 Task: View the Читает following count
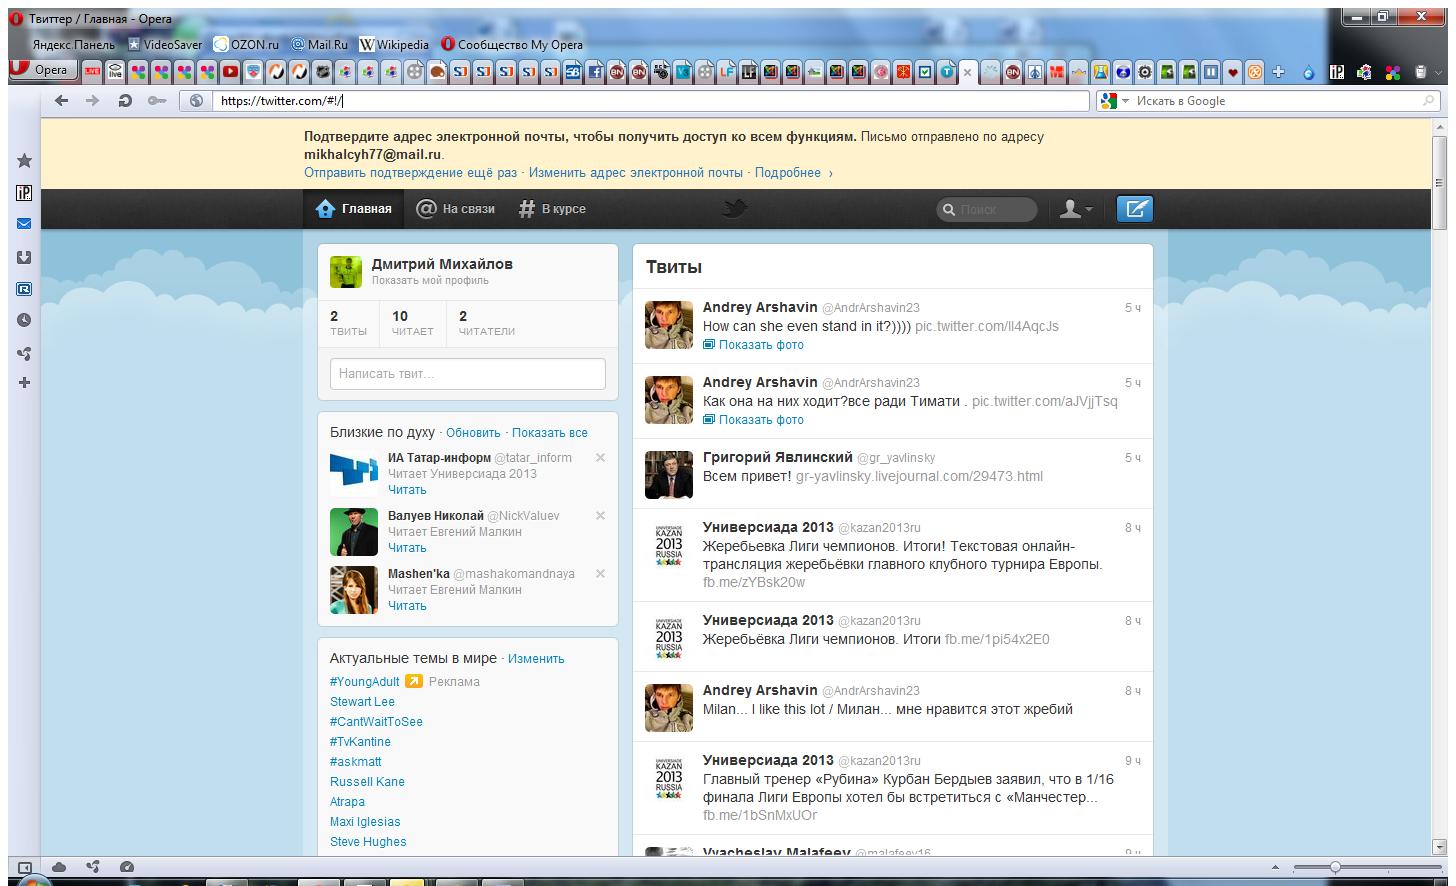pyautogui.click(x=412, y=323)
